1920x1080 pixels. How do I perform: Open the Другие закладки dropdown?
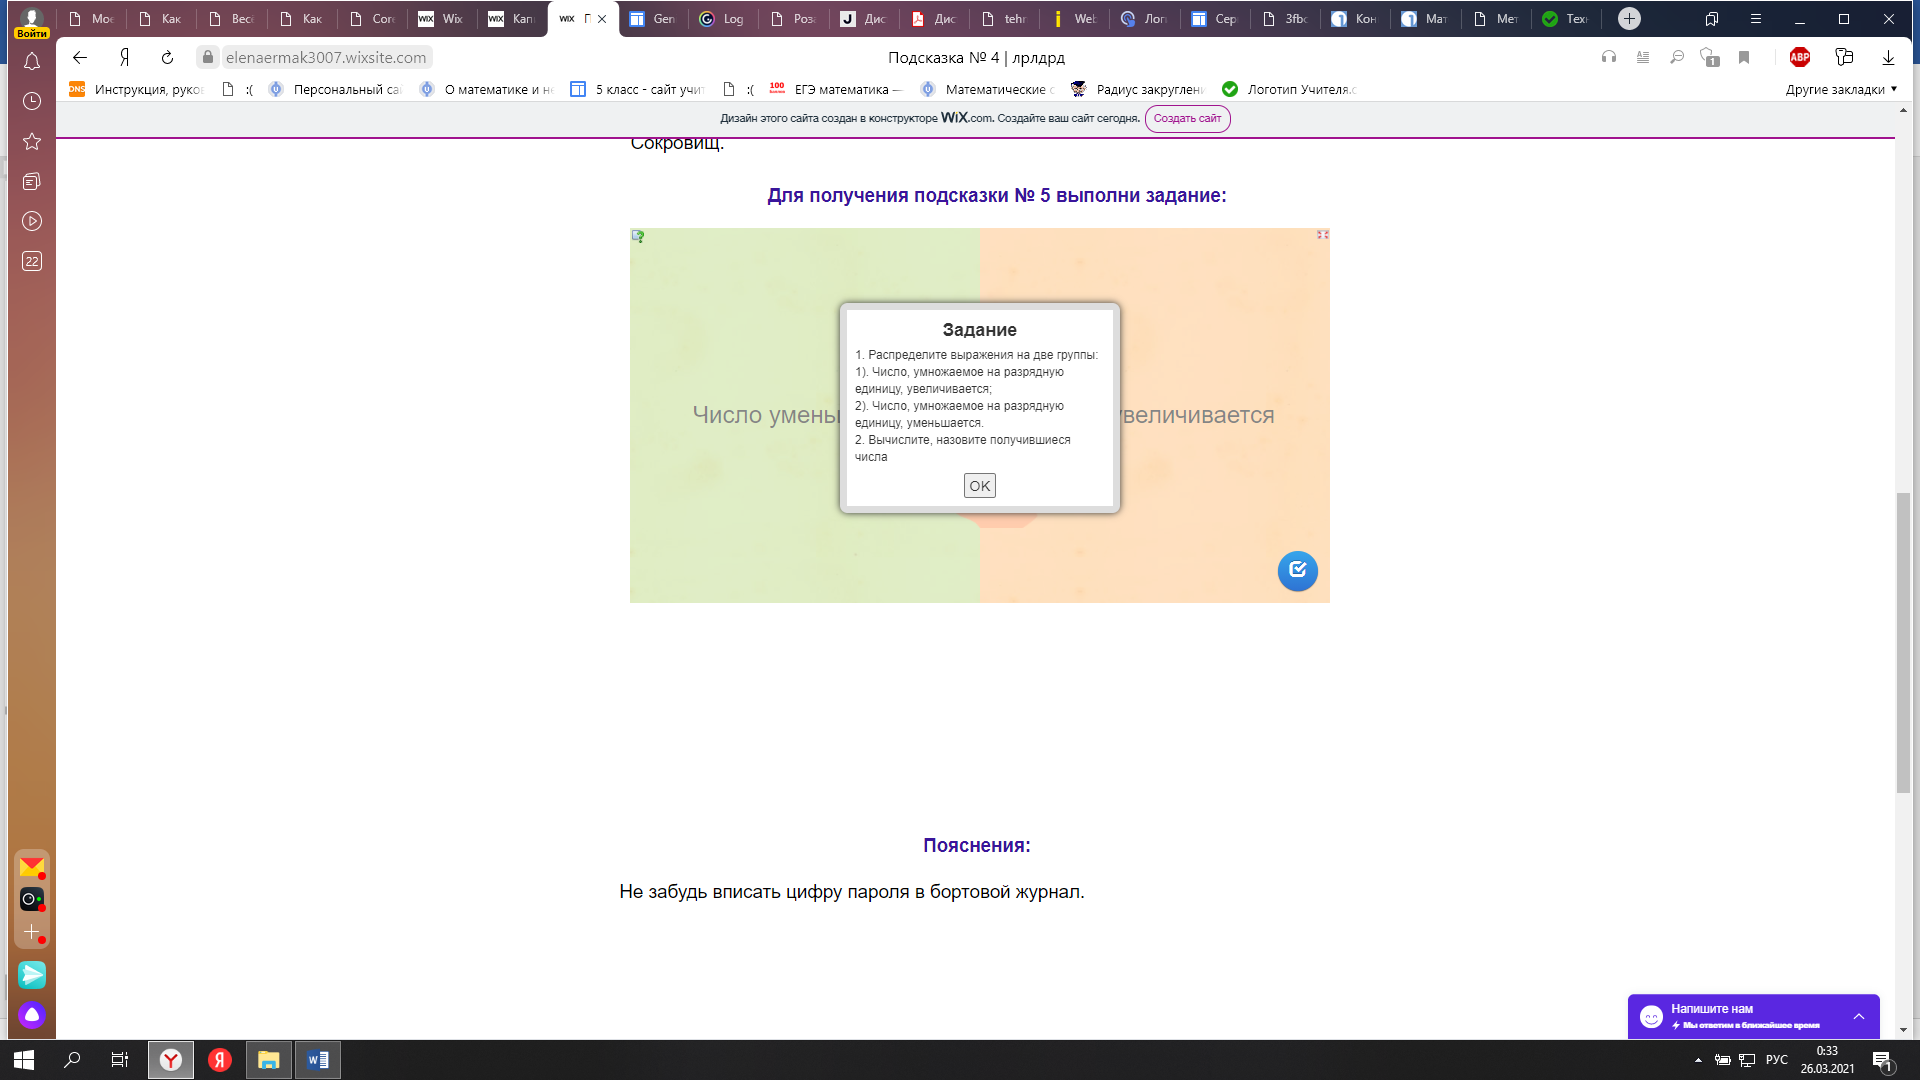click(x=1841, y=89)
